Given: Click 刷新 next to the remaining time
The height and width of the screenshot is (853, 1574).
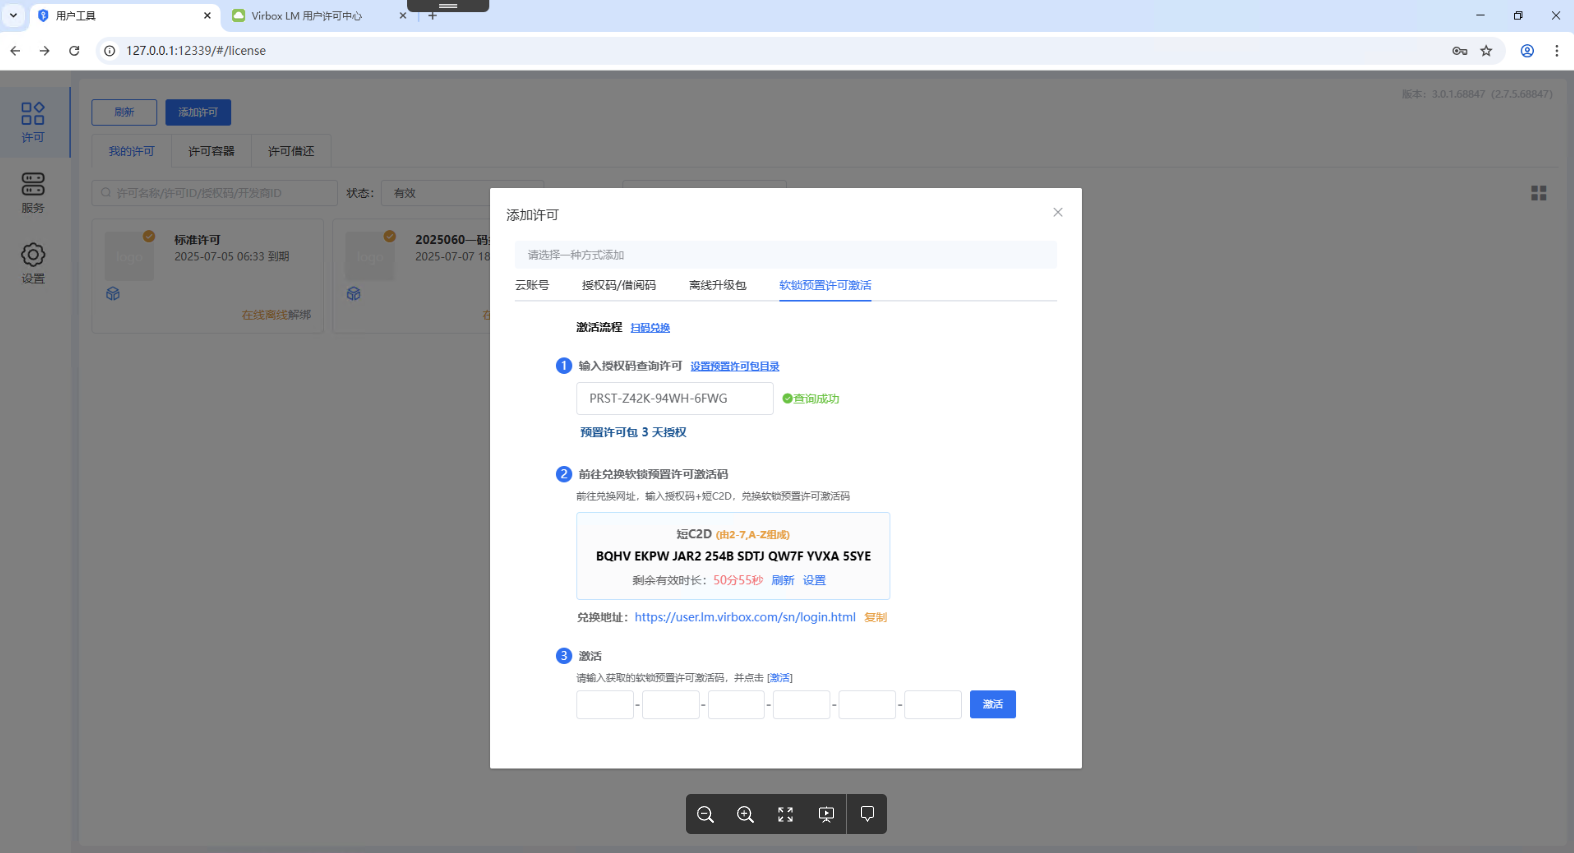Looking at the screenshot, I should click(782, 580).
